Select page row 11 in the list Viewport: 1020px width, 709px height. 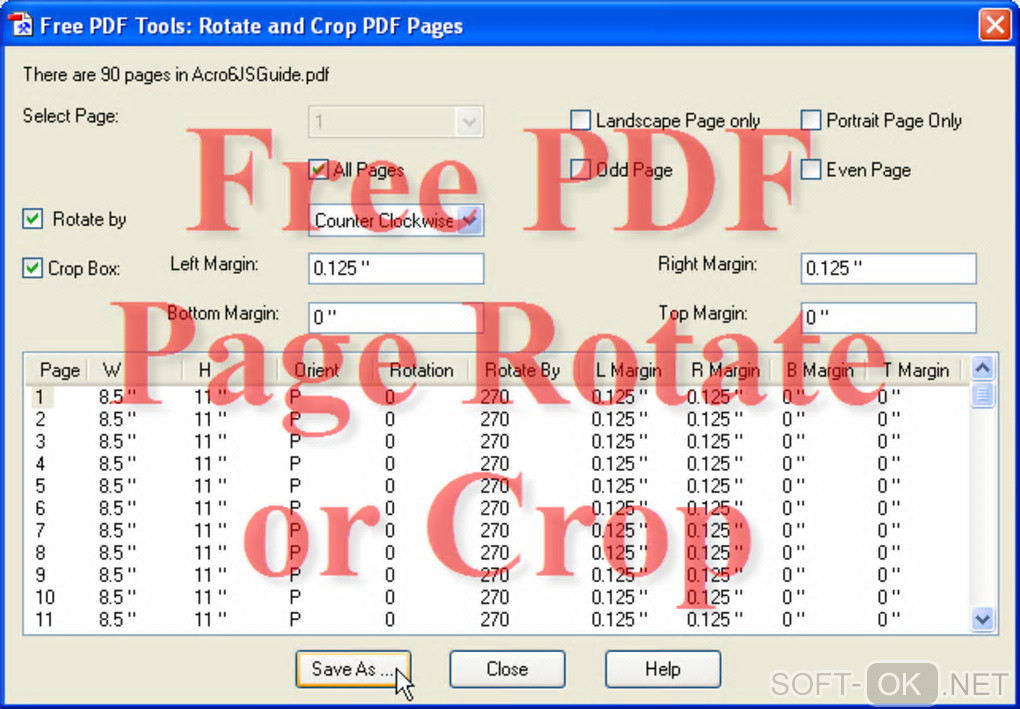498,619
